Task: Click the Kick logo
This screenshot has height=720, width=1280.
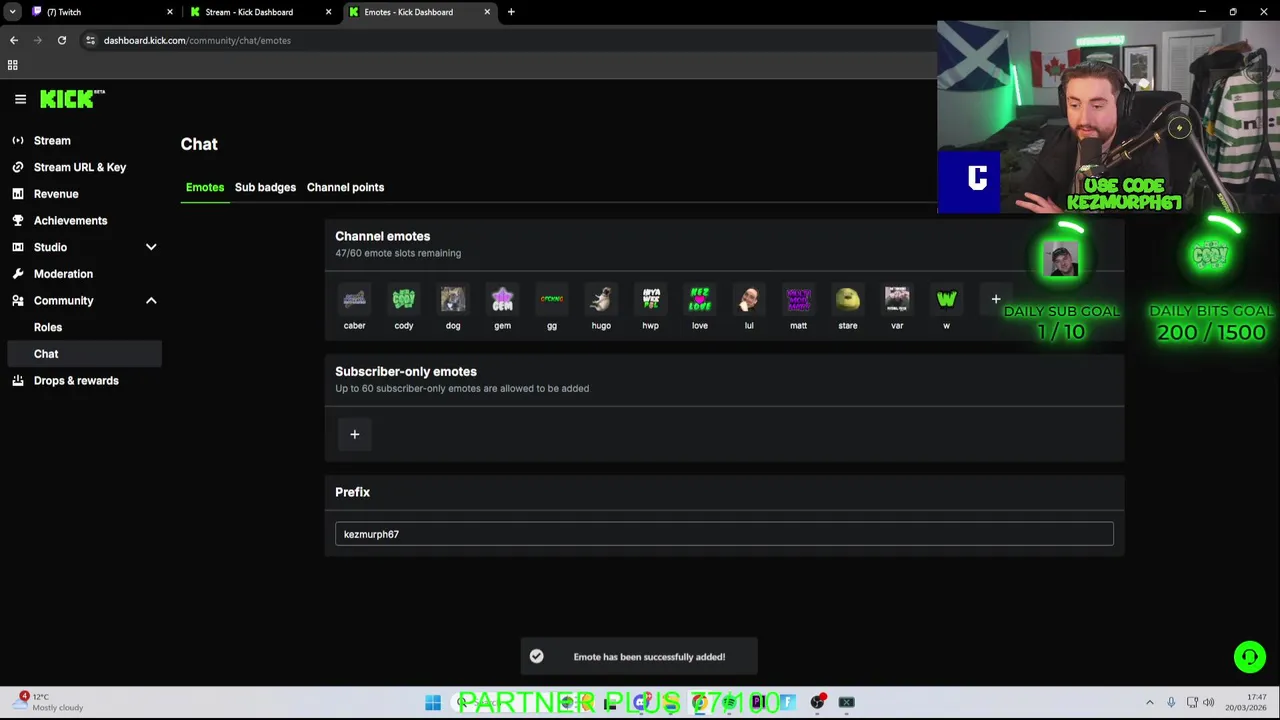Action: tap(72, 99)
